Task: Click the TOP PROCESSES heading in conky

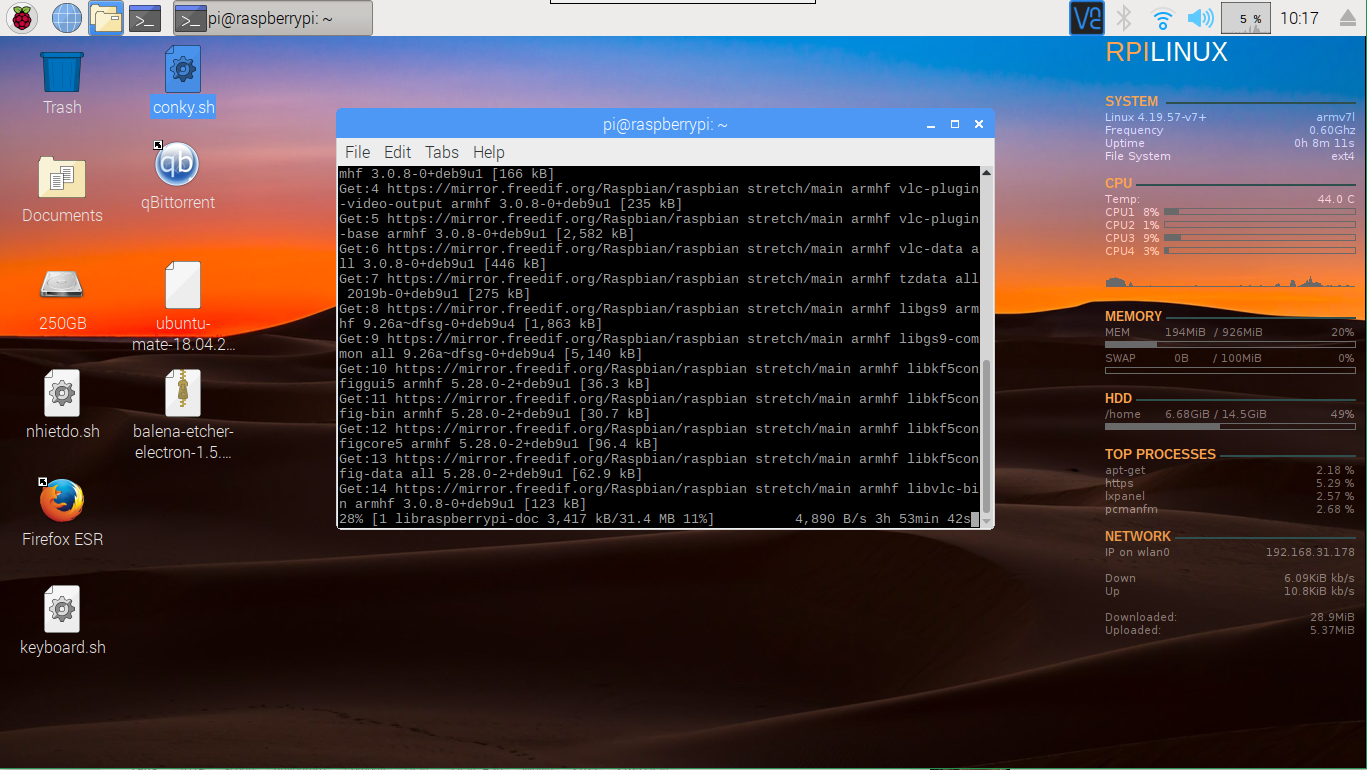Action: pos(1160,454)
